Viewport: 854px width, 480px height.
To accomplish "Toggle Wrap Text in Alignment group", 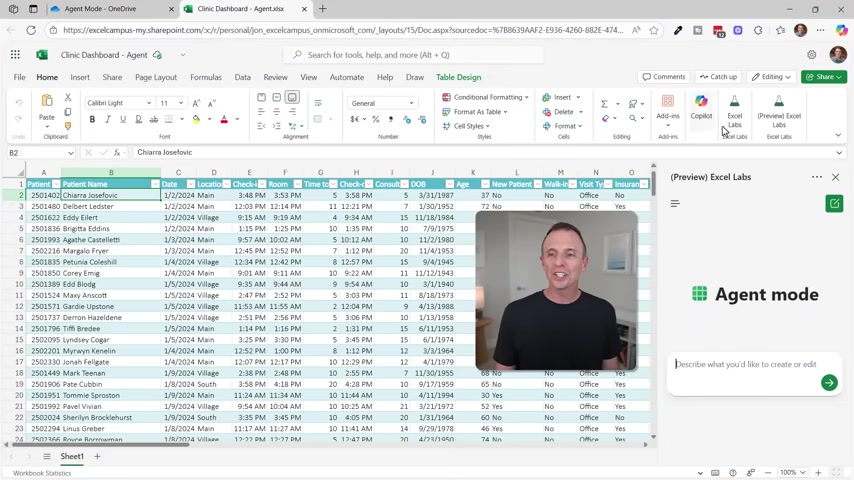I will pos(318,103).
